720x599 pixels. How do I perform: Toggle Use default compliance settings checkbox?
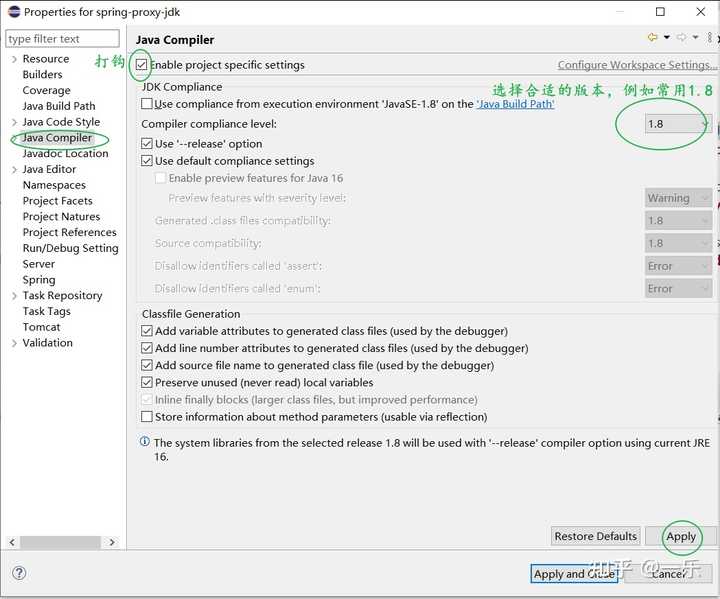147,161
